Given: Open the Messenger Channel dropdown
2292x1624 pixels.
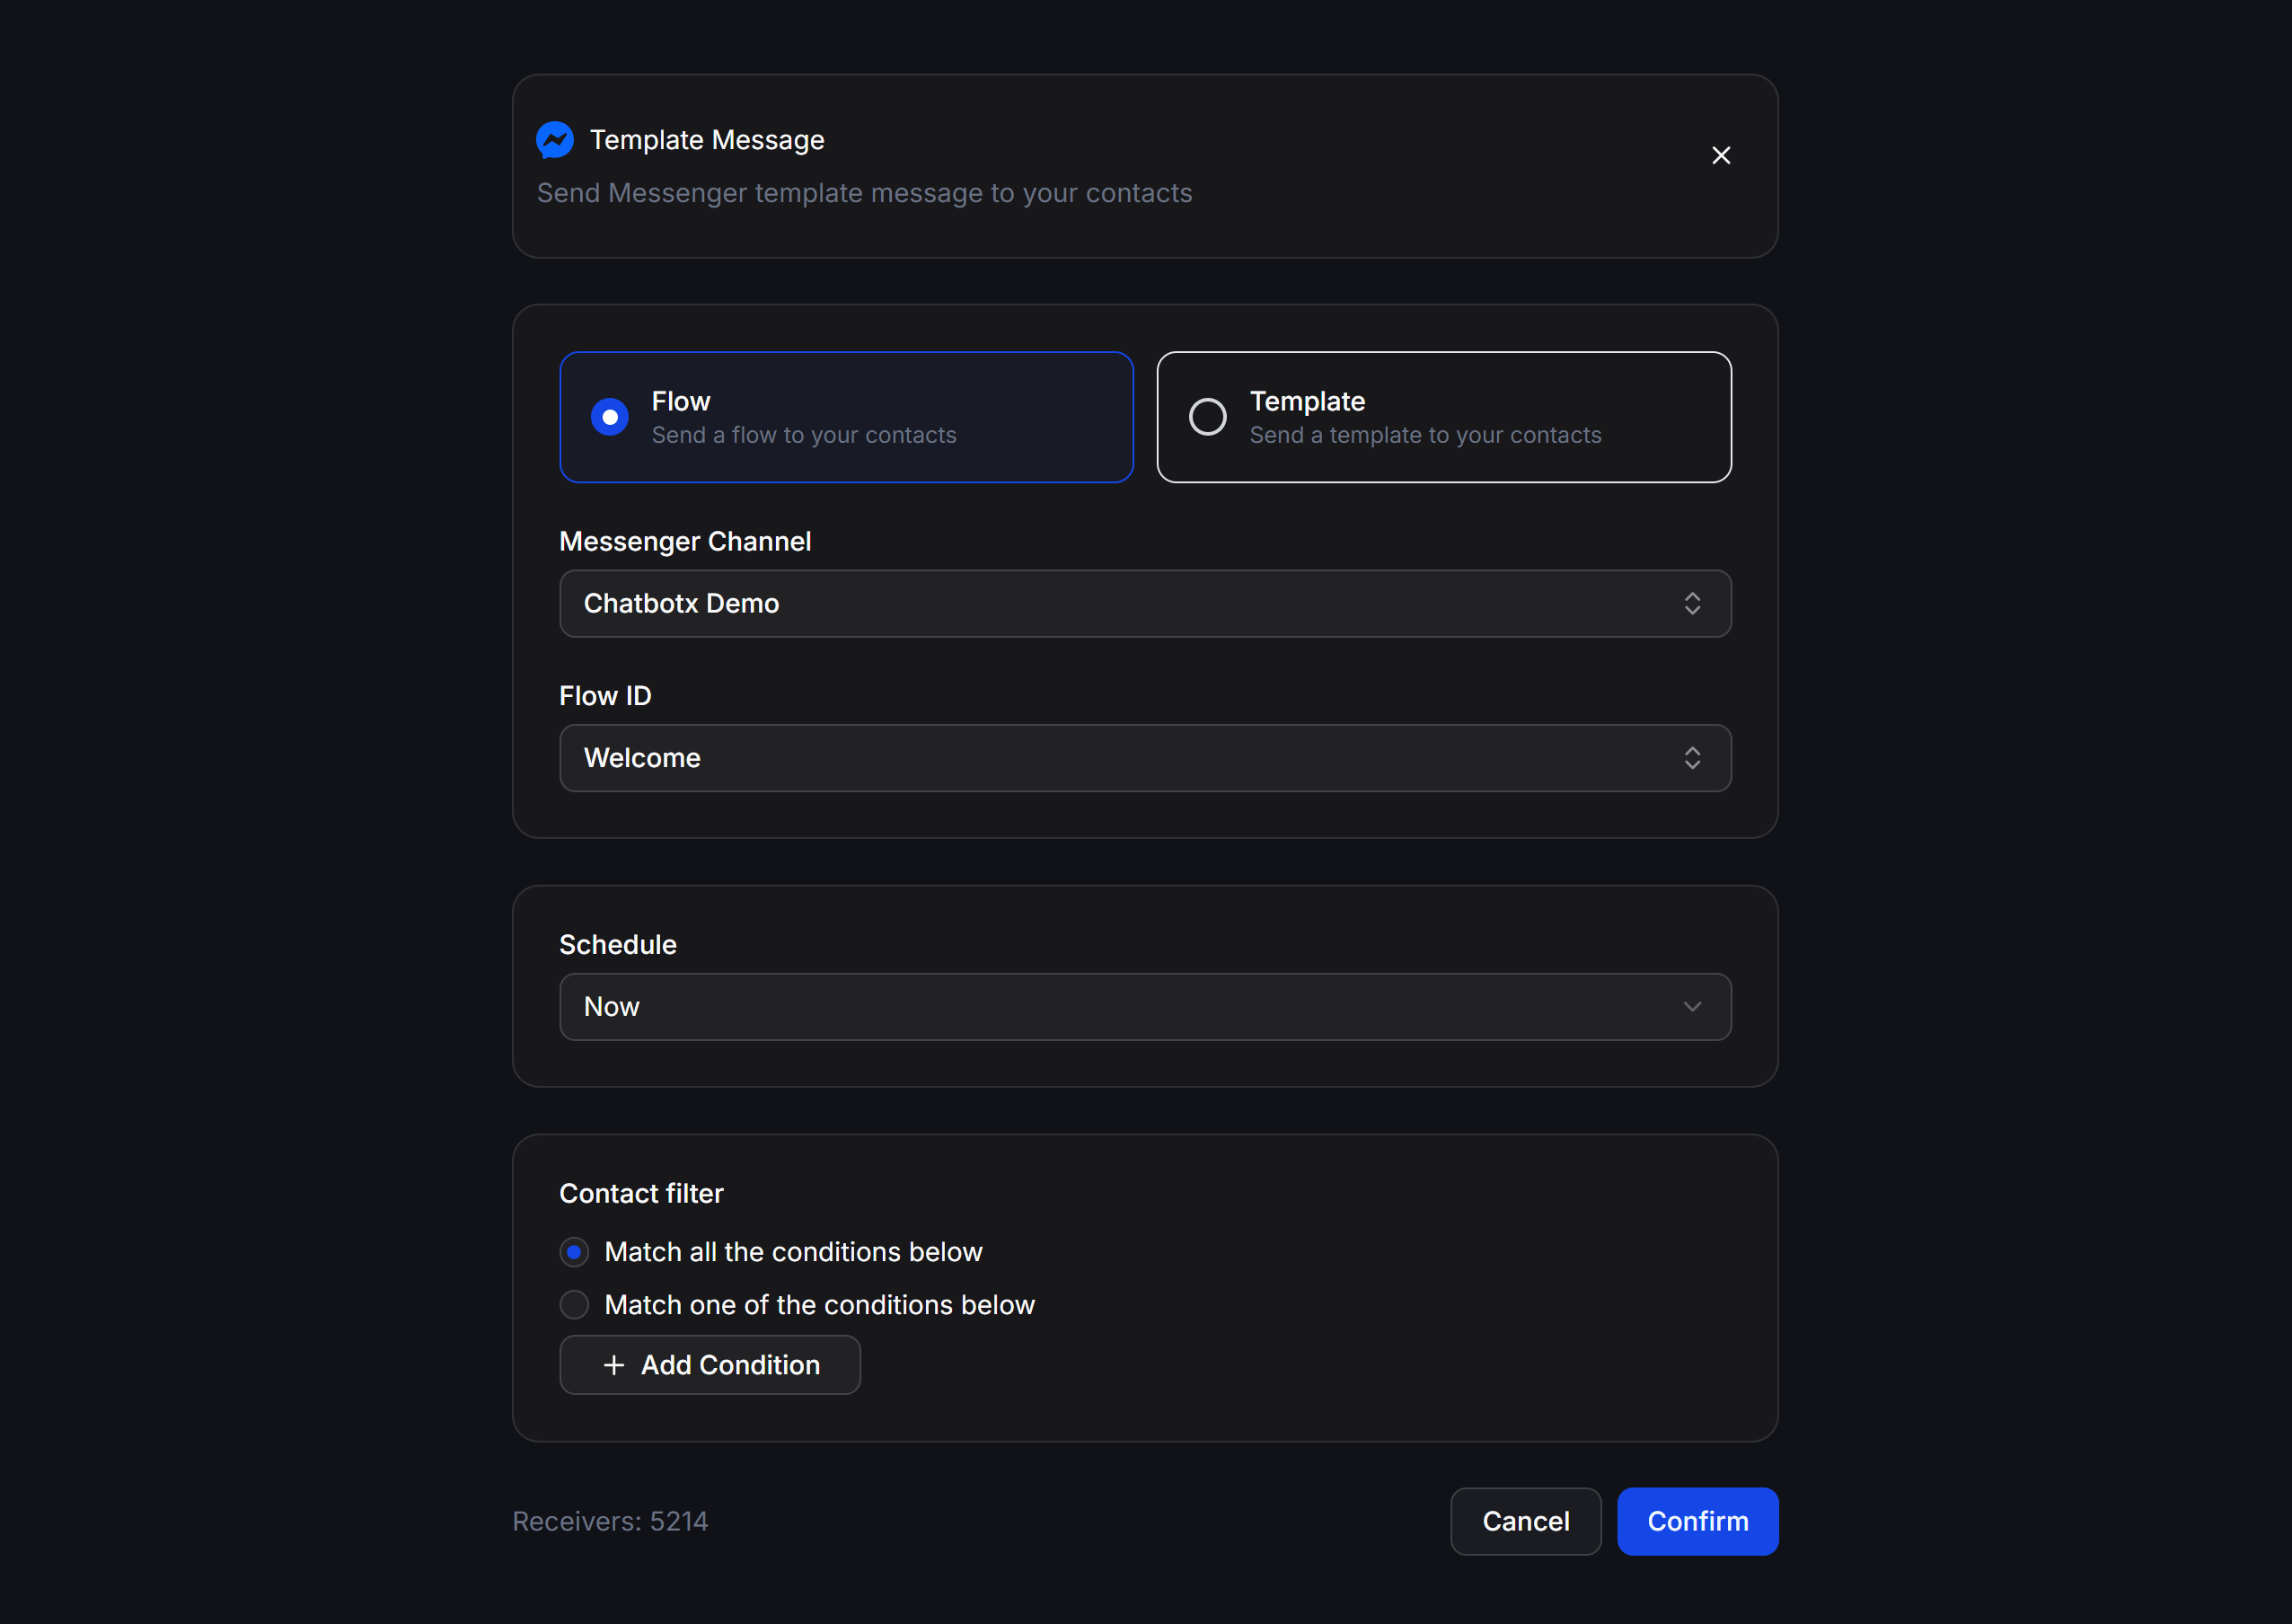Looking at the screenshot, I should click(1145, 604).
